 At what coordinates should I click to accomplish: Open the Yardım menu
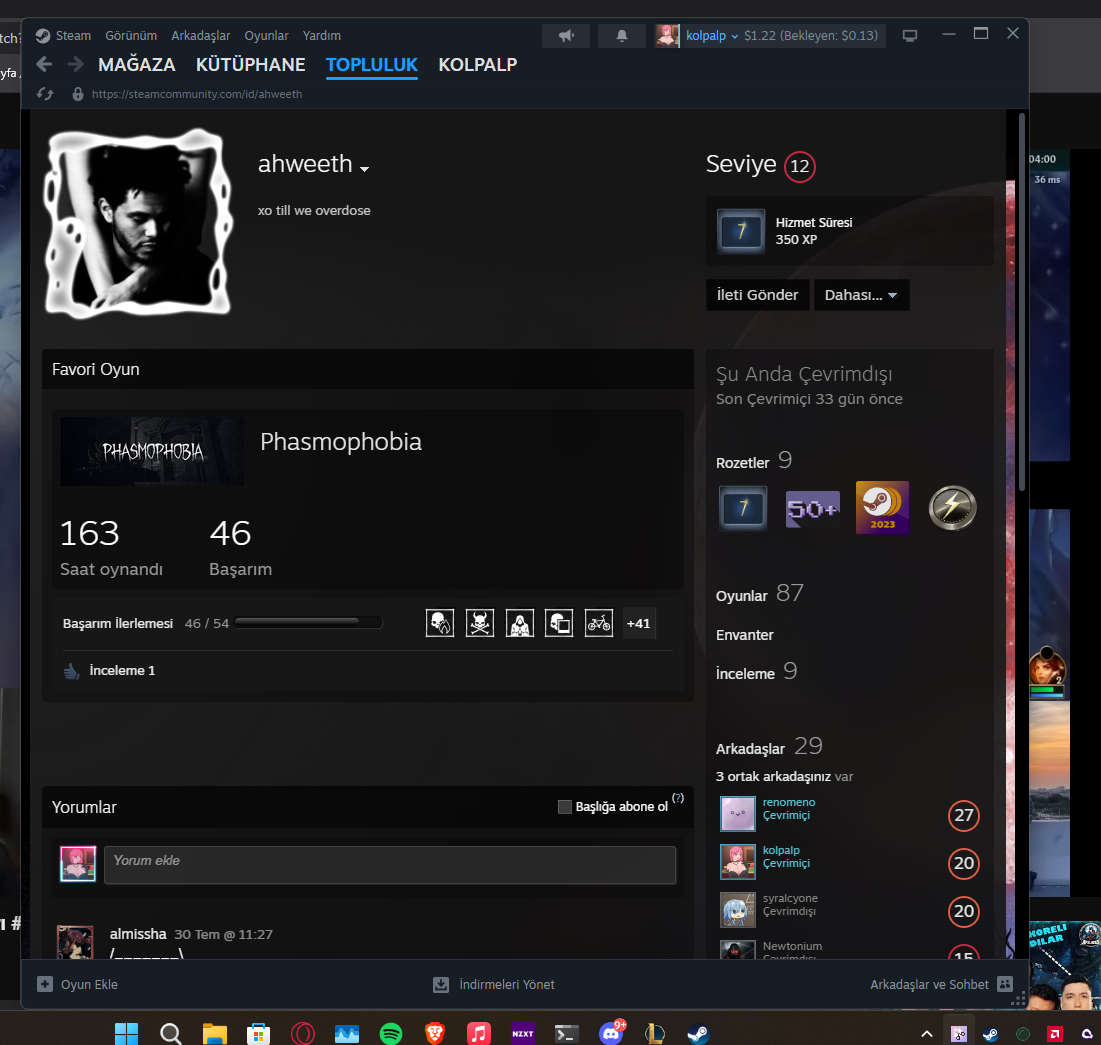[x=322, y=36]
